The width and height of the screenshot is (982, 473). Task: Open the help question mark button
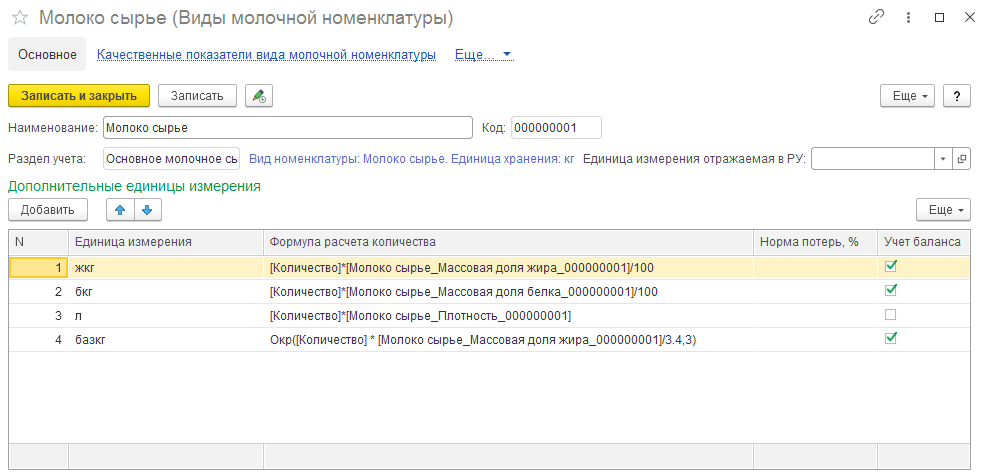click(x=957, y=95)
